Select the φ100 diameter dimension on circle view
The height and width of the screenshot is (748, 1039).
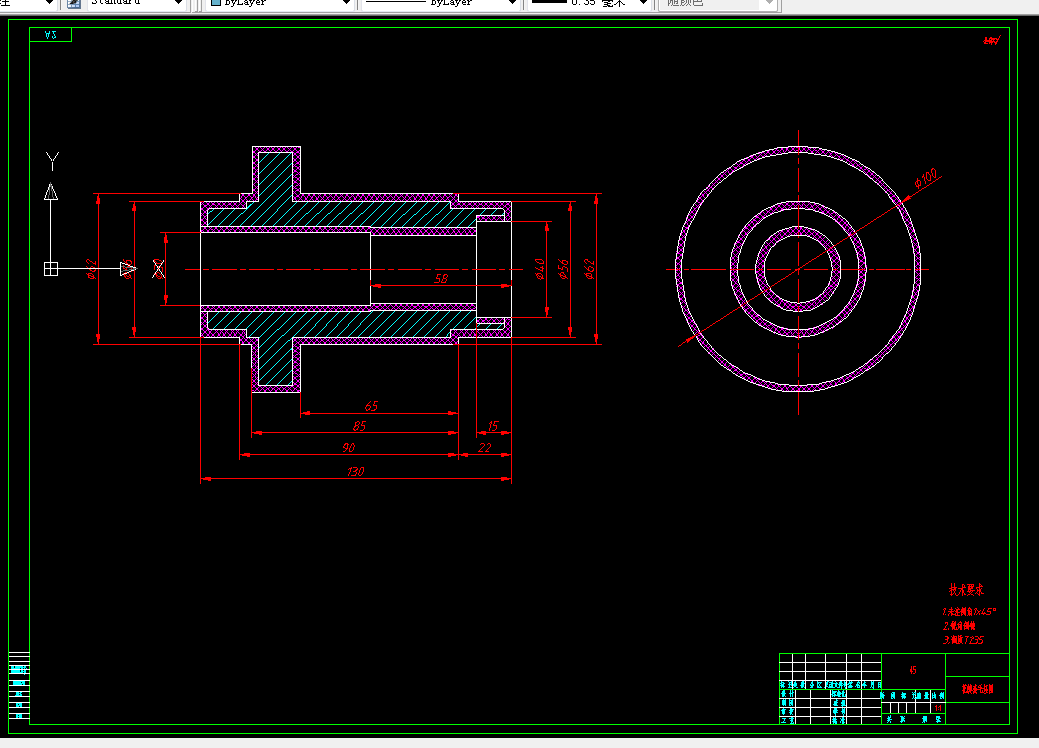(x=926, y=178)
